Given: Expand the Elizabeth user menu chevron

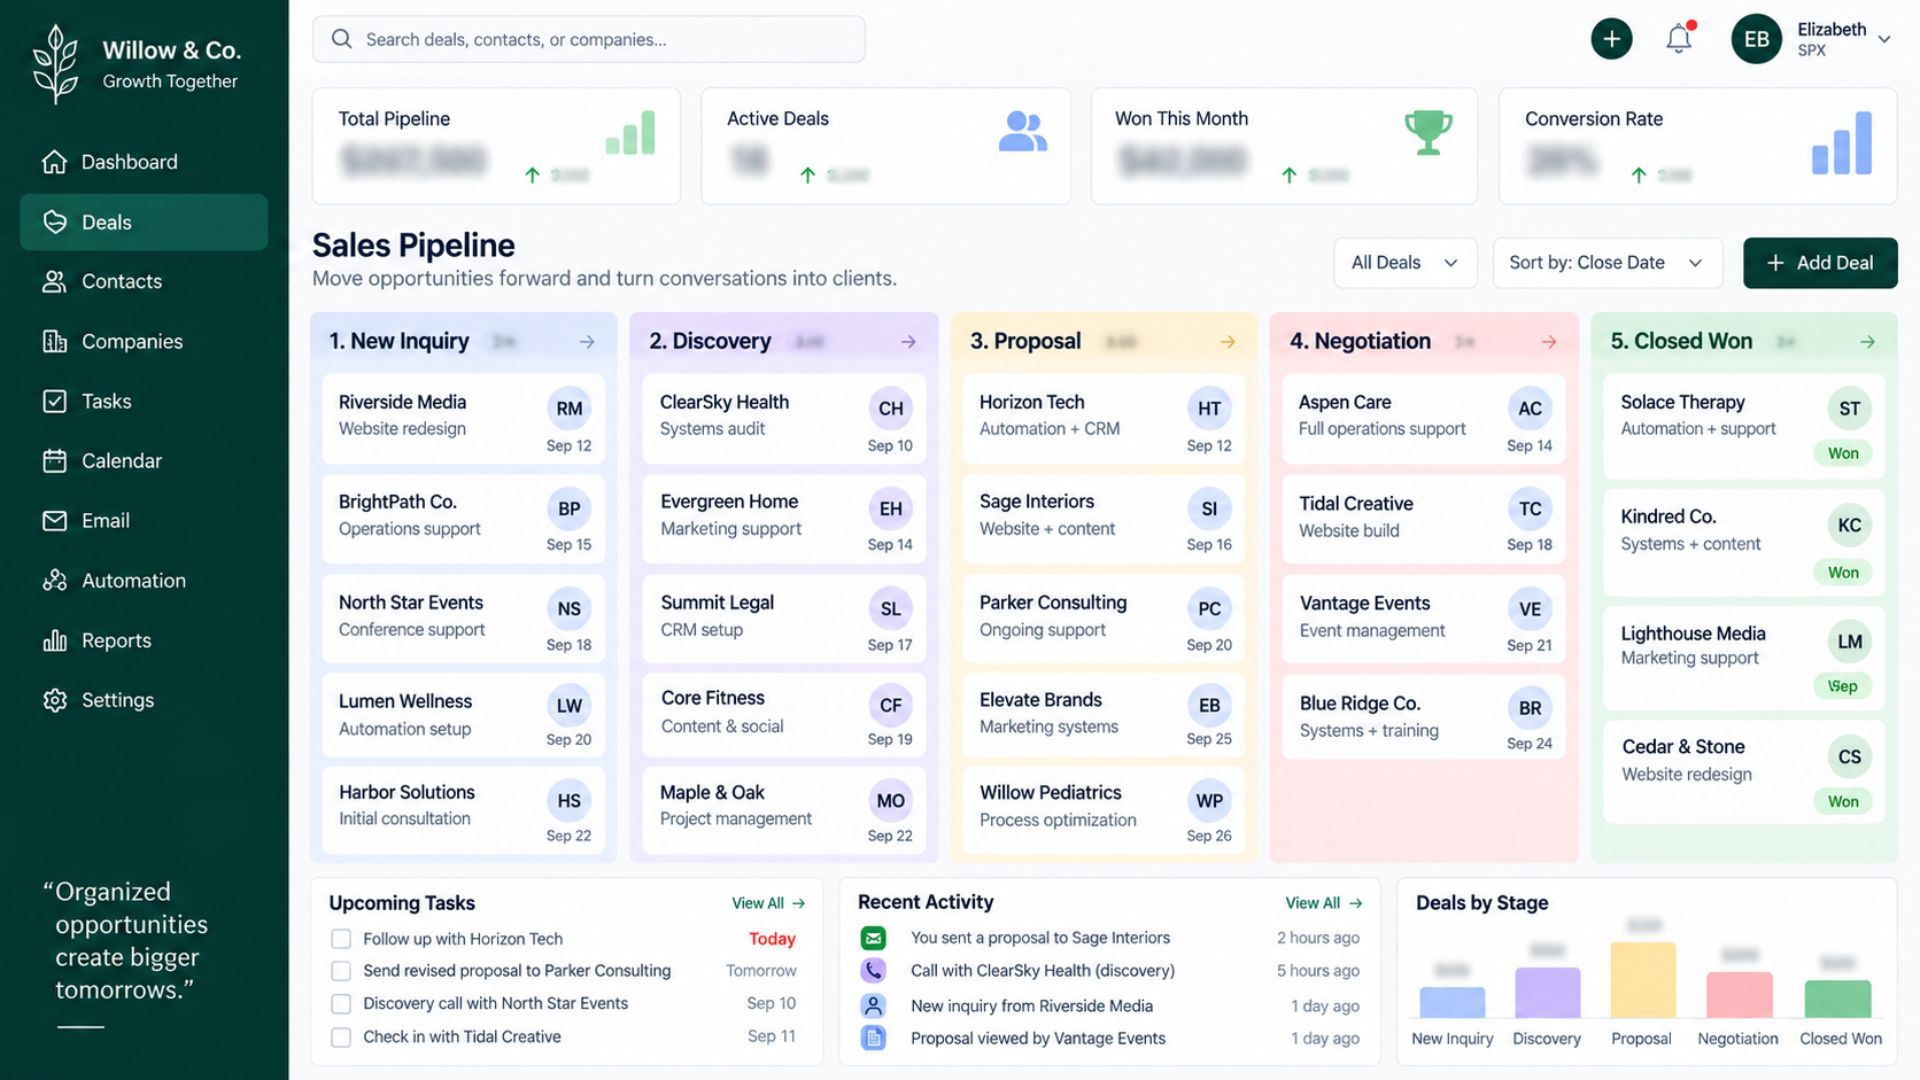Looking at the screenshot, I should (1884, 40).
